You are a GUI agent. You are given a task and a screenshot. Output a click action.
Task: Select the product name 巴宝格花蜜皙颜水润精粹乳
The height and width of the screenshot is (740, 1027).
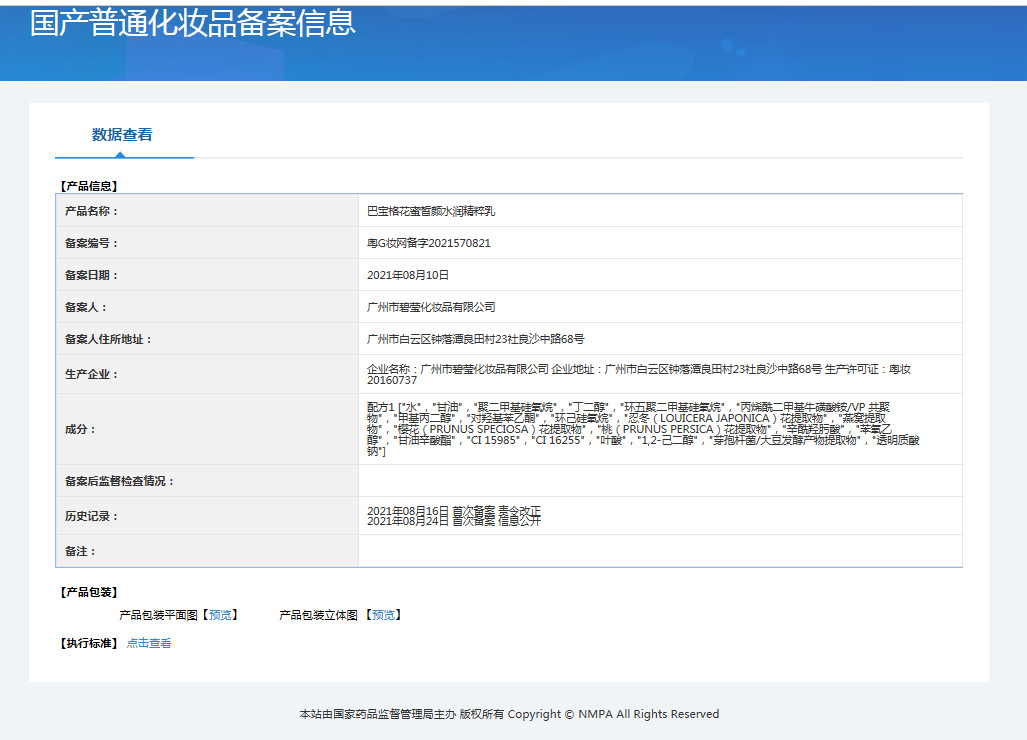[431, 211]
